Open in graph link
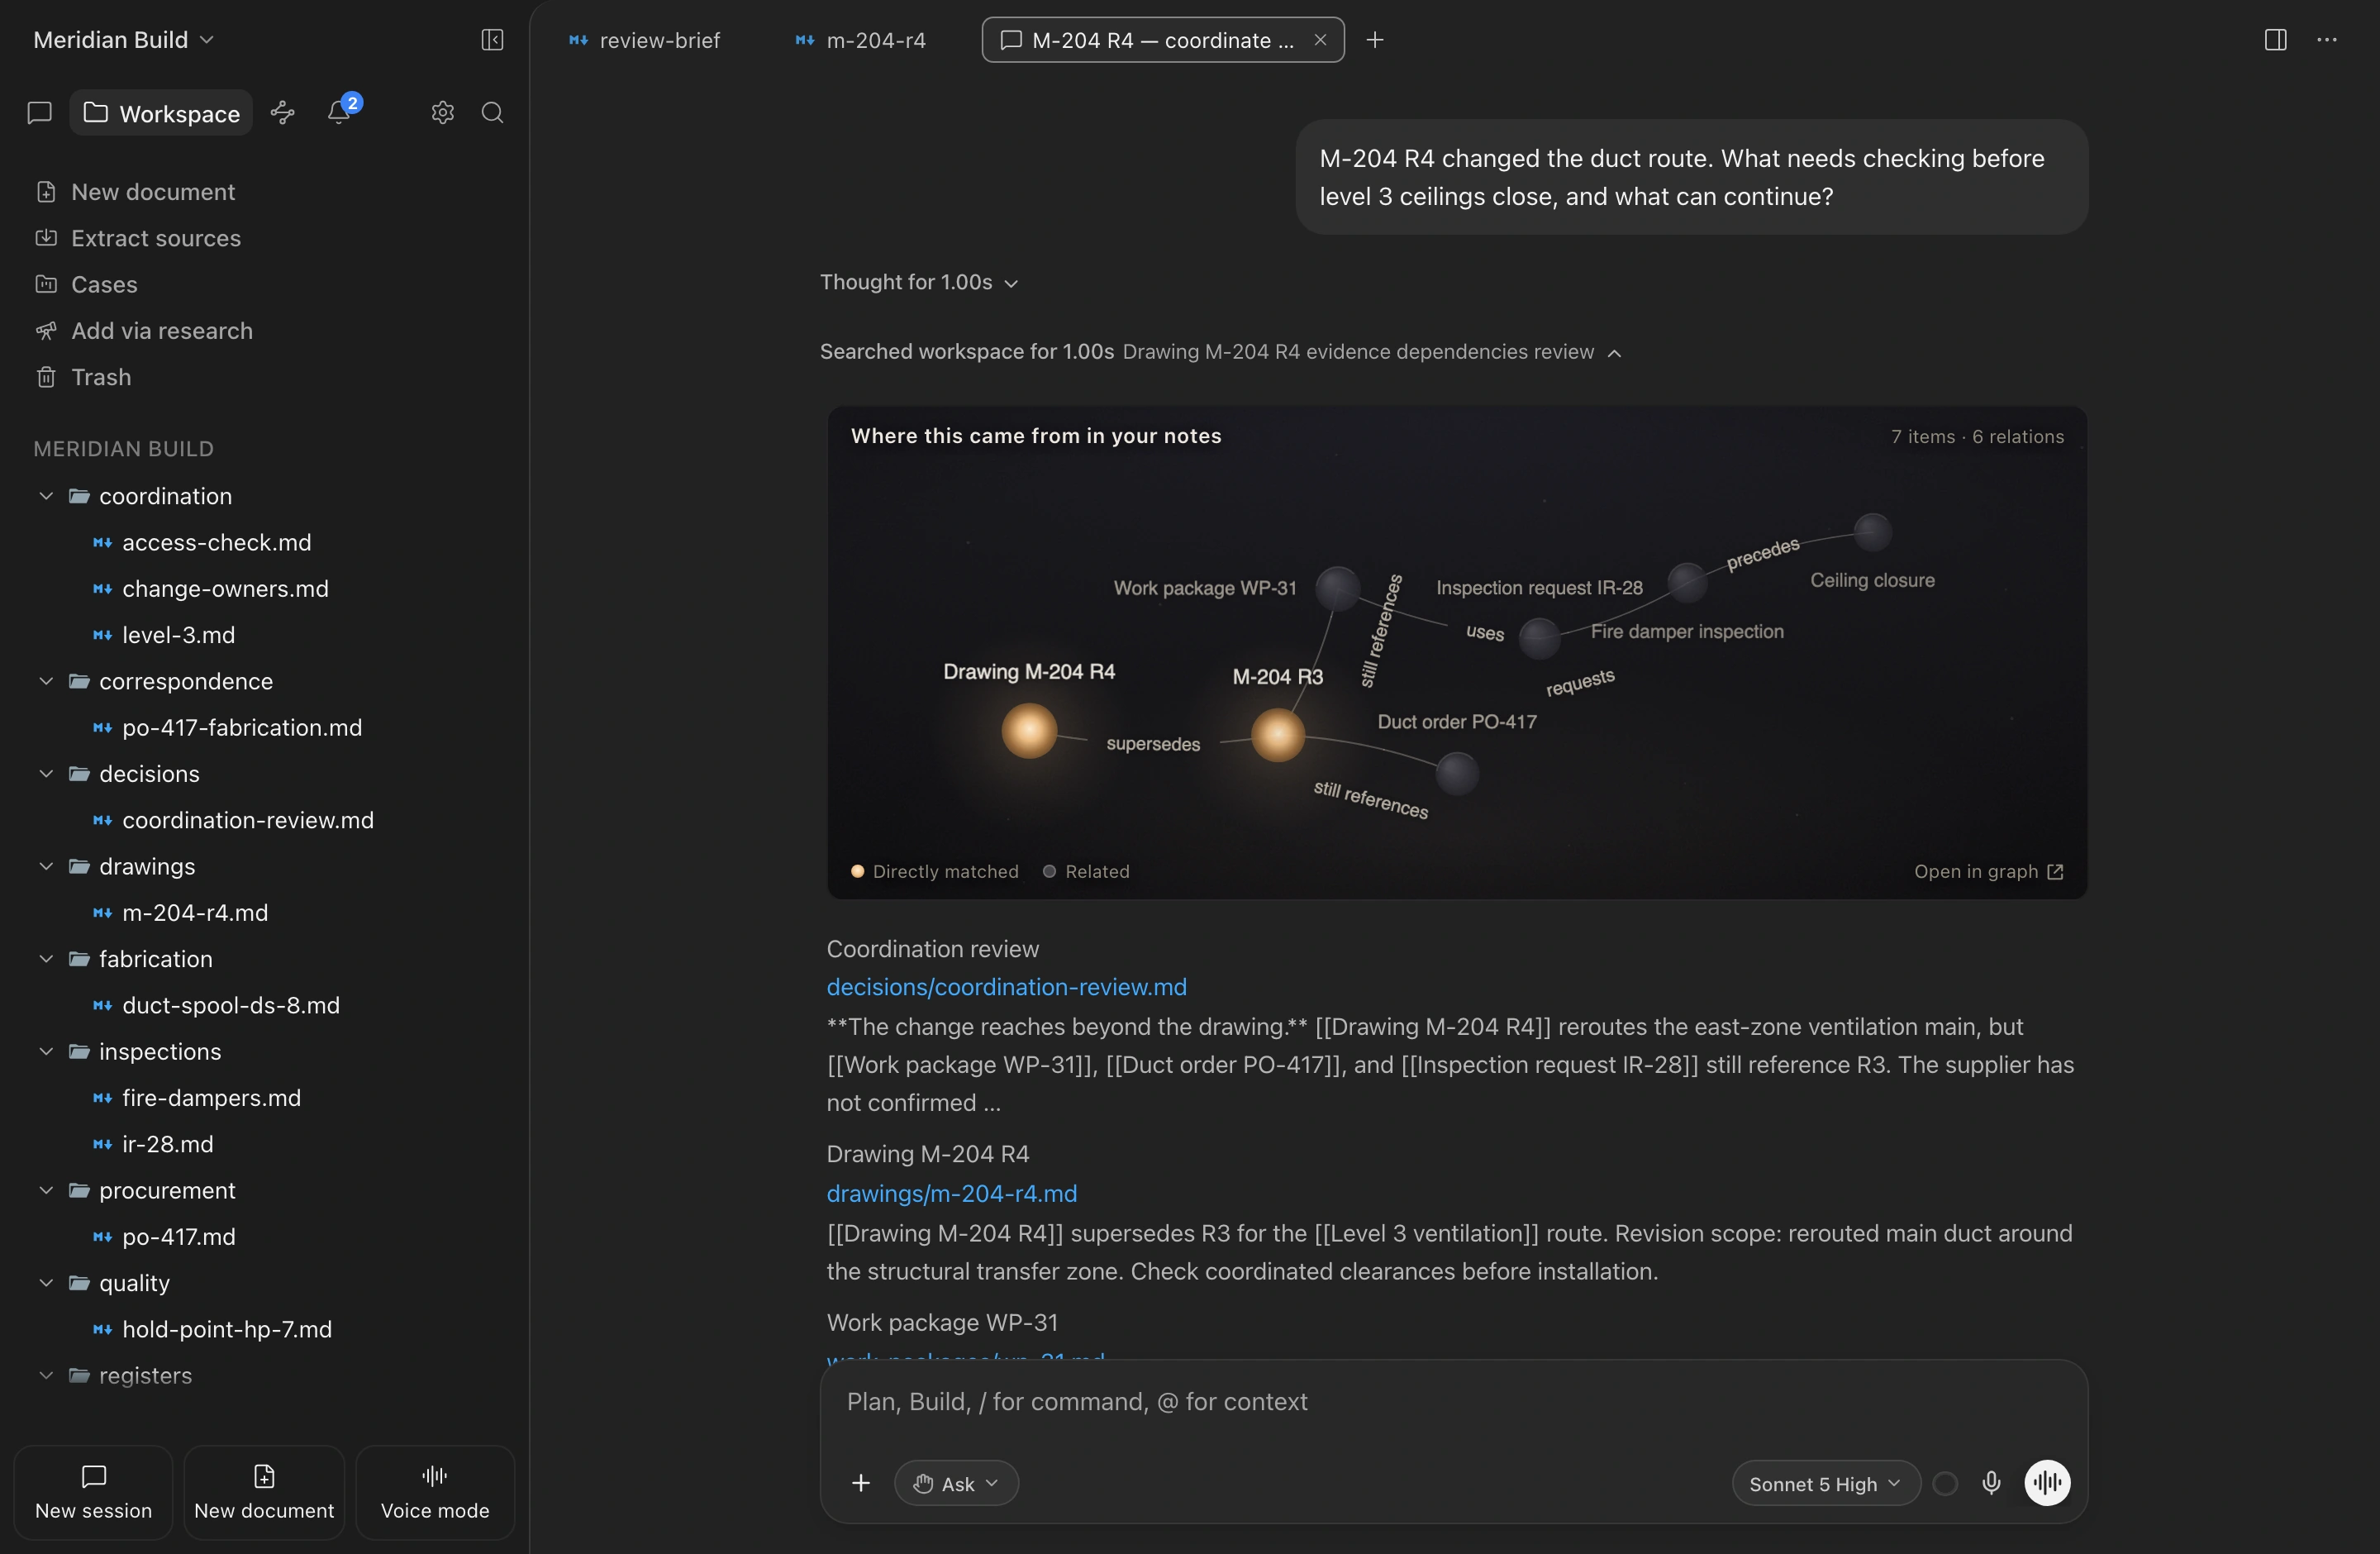 1988,871
